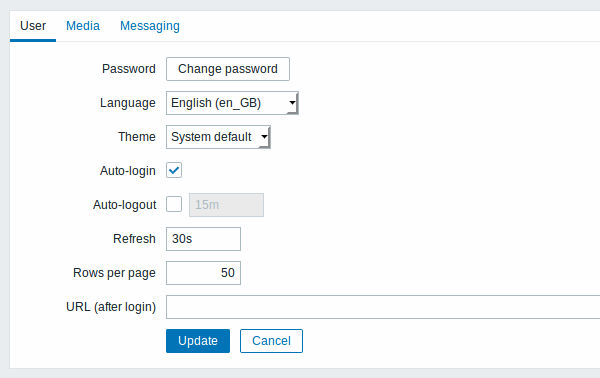Enable the Auto-logout checkbox
Image resolution: width=600 pixels, height=378 pixels.
[174, 204]
